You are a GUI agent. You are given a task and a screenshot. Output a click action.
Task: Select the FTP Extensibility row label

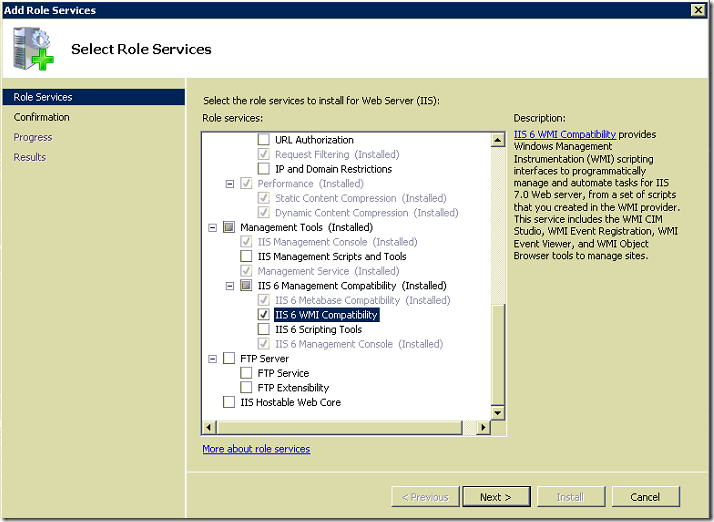tap(293, 388)
